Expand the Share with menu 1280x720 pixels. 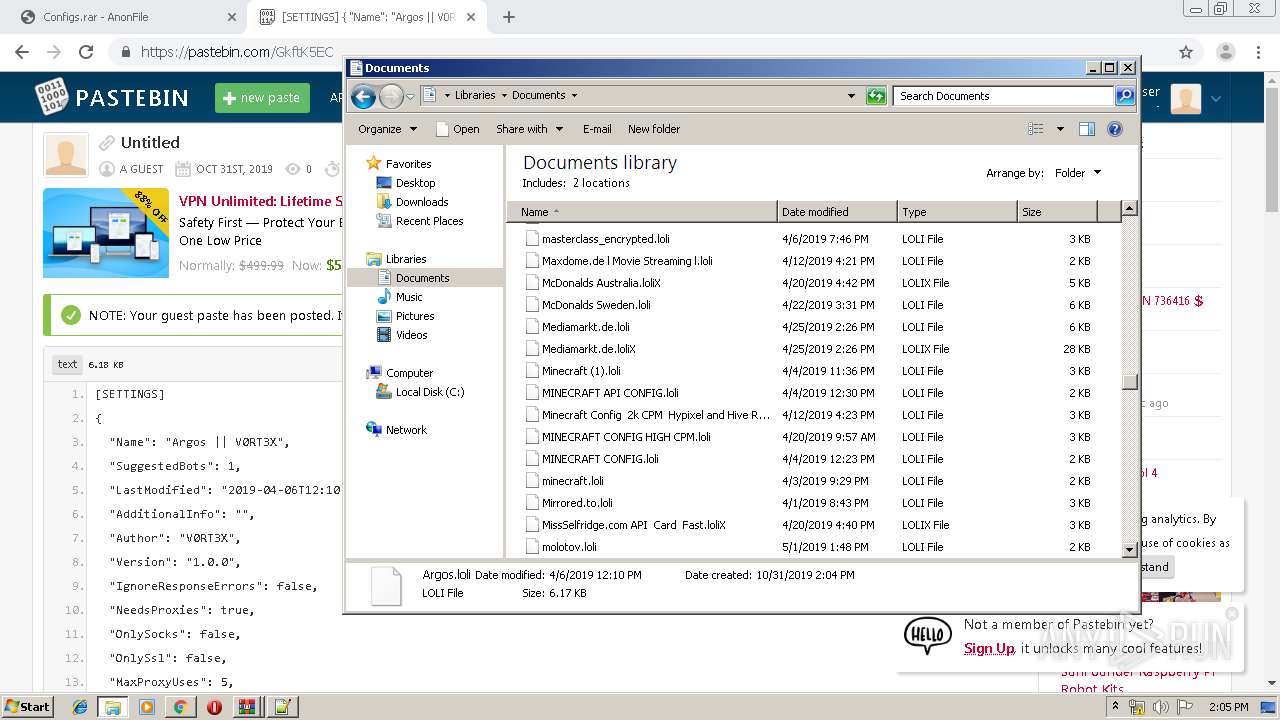pyautogui.click(x=530, y=129)
